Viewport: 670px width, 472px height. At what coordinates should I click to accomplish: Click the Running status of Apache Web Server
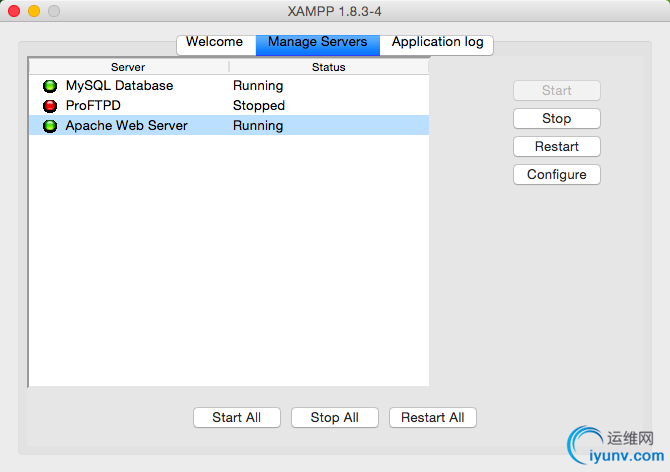pyautogui.click(x=258, y=126)
